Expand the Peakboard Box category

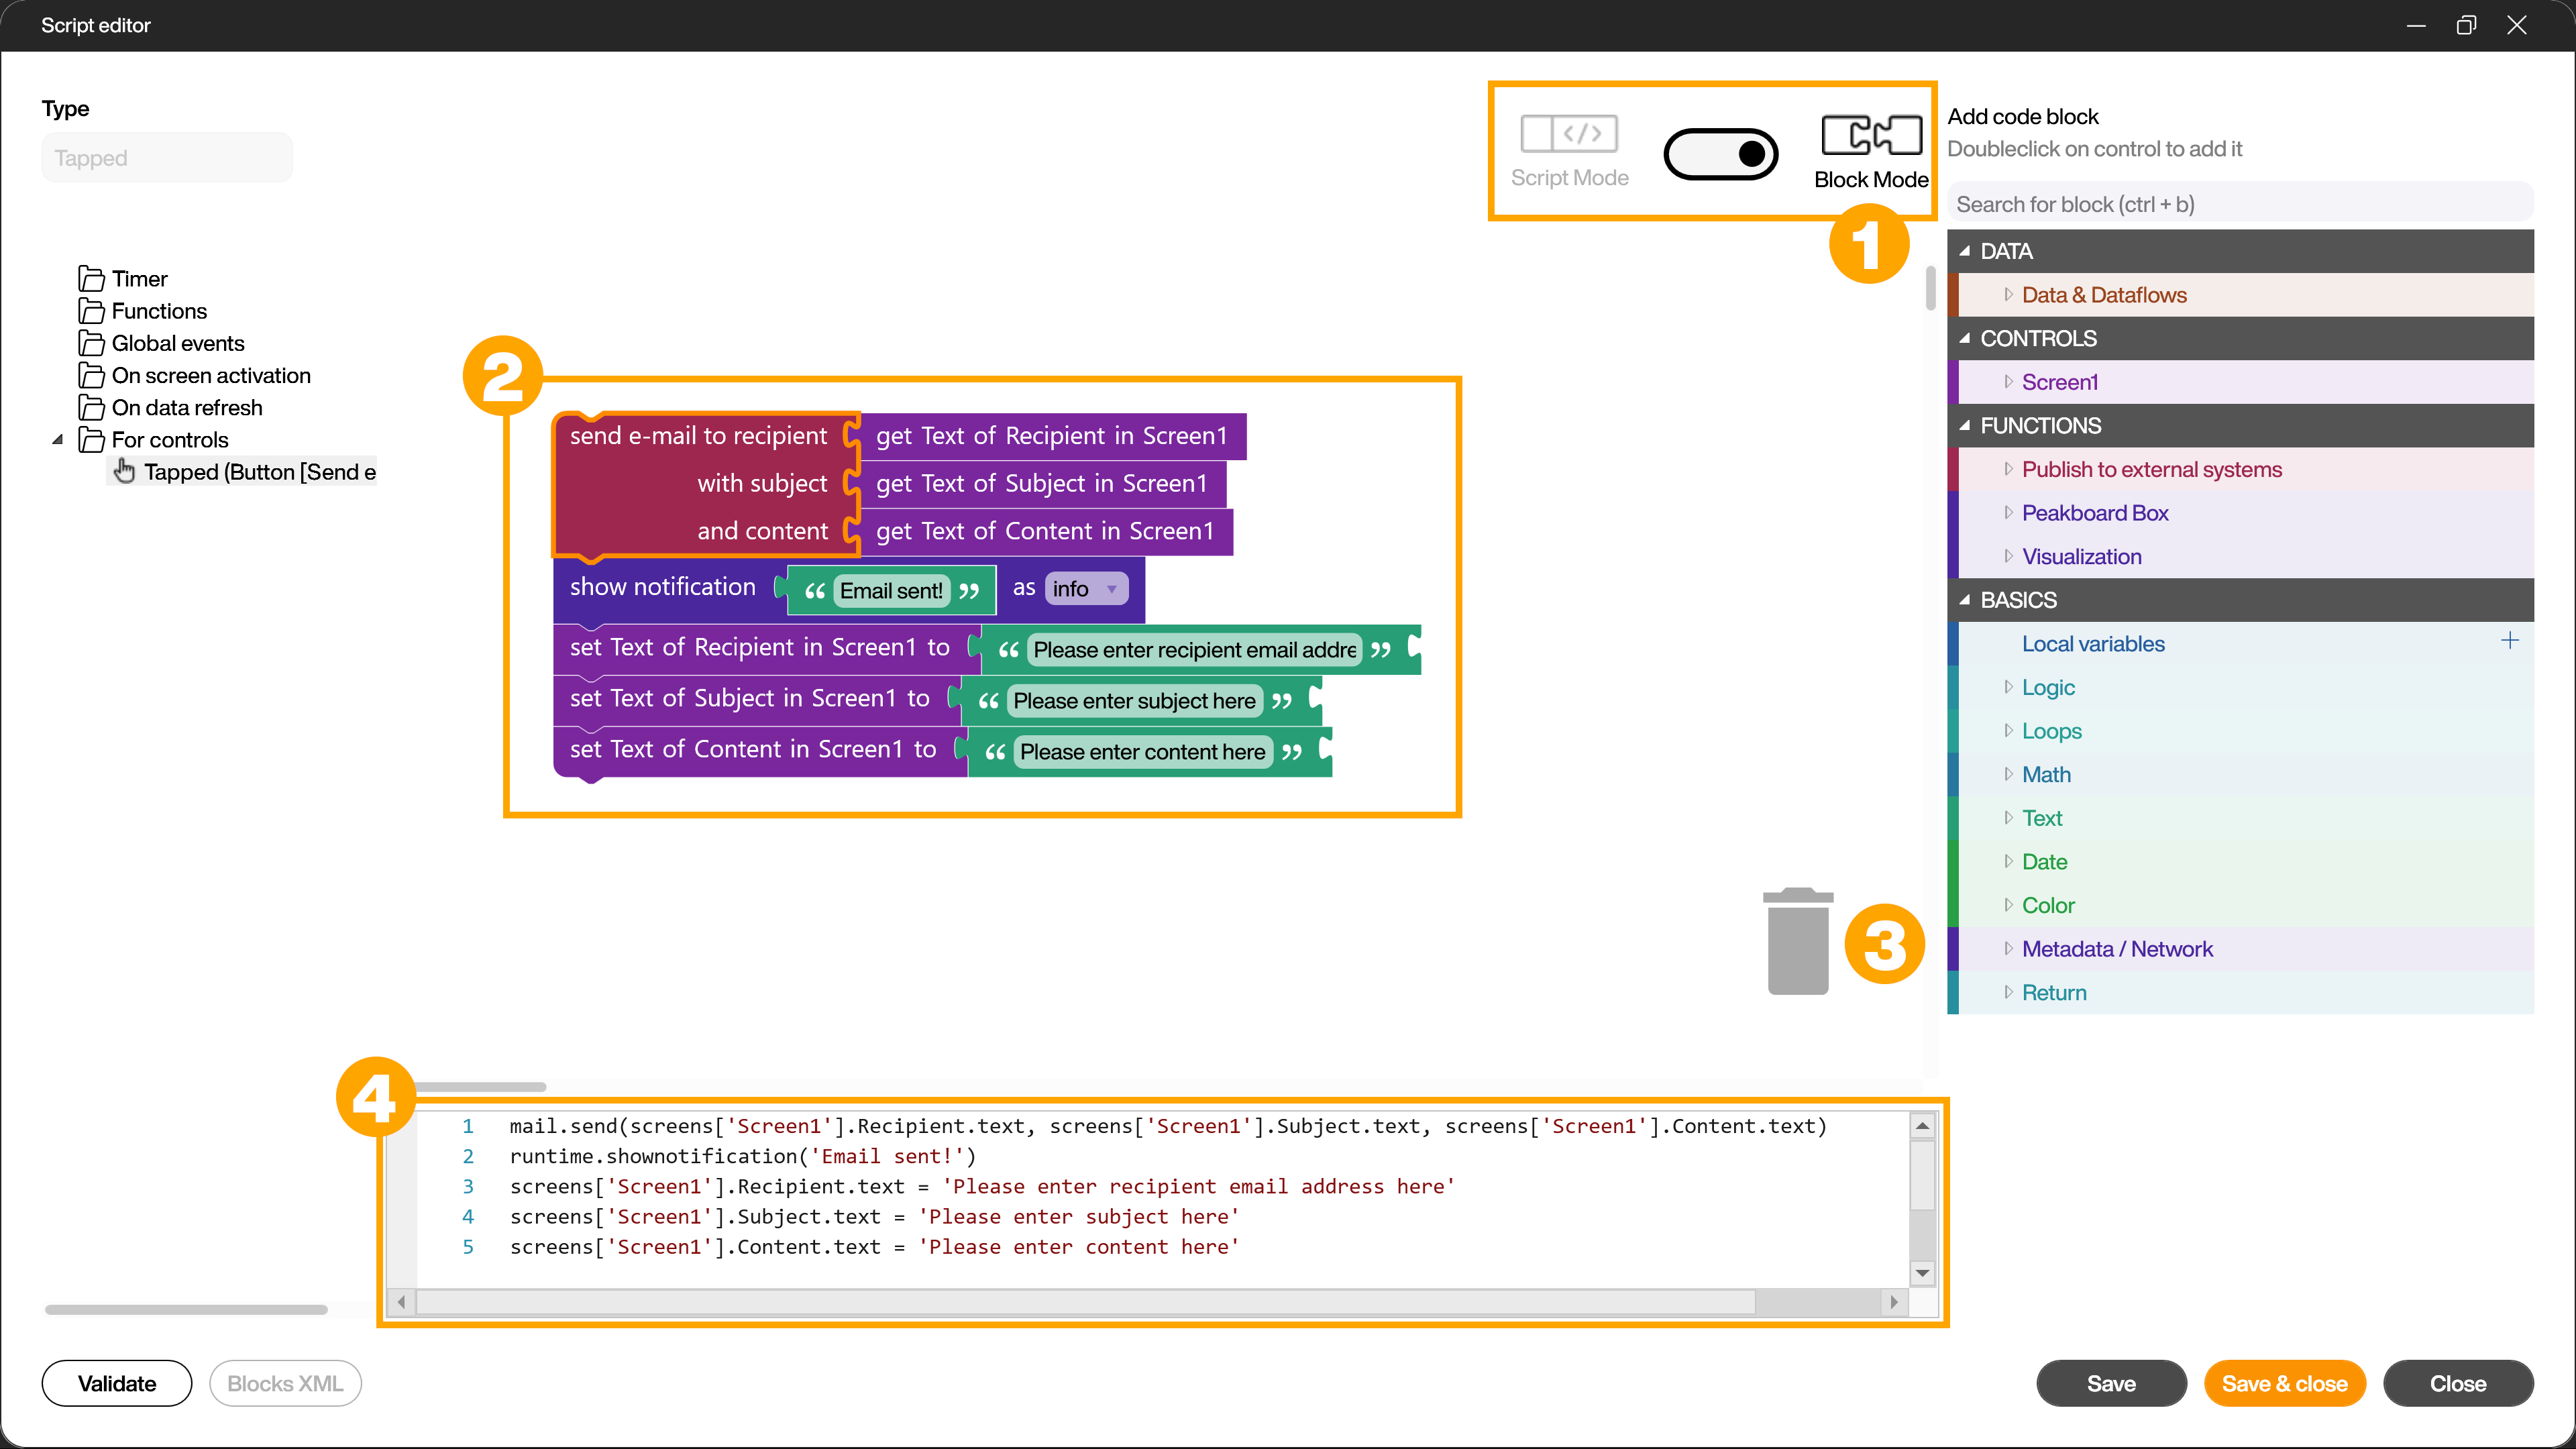pyautogui.click(x=2240, y=513)
